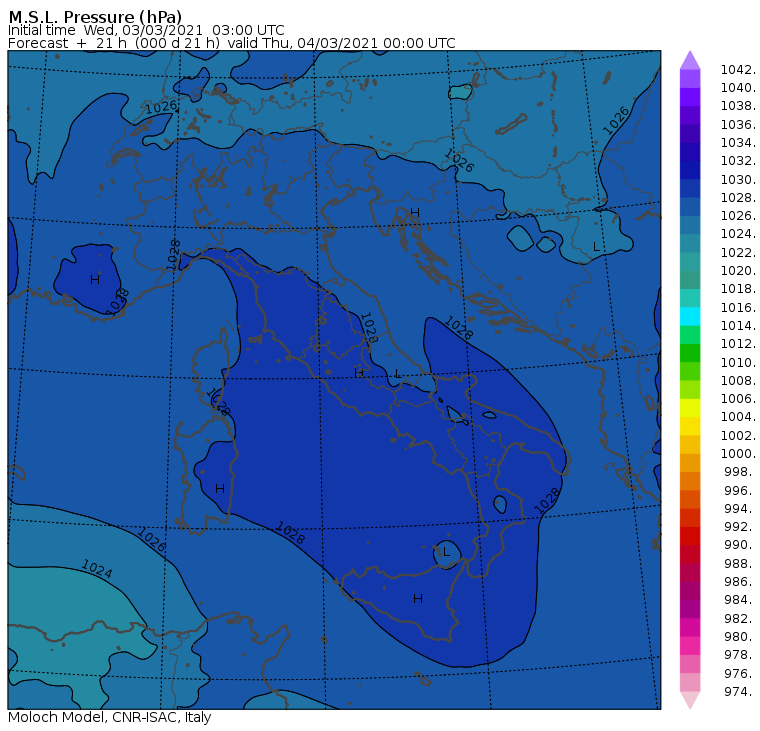The image size is (760, 731).
Task: Click the "1038." legend value
Action: (x=738, y=106)
